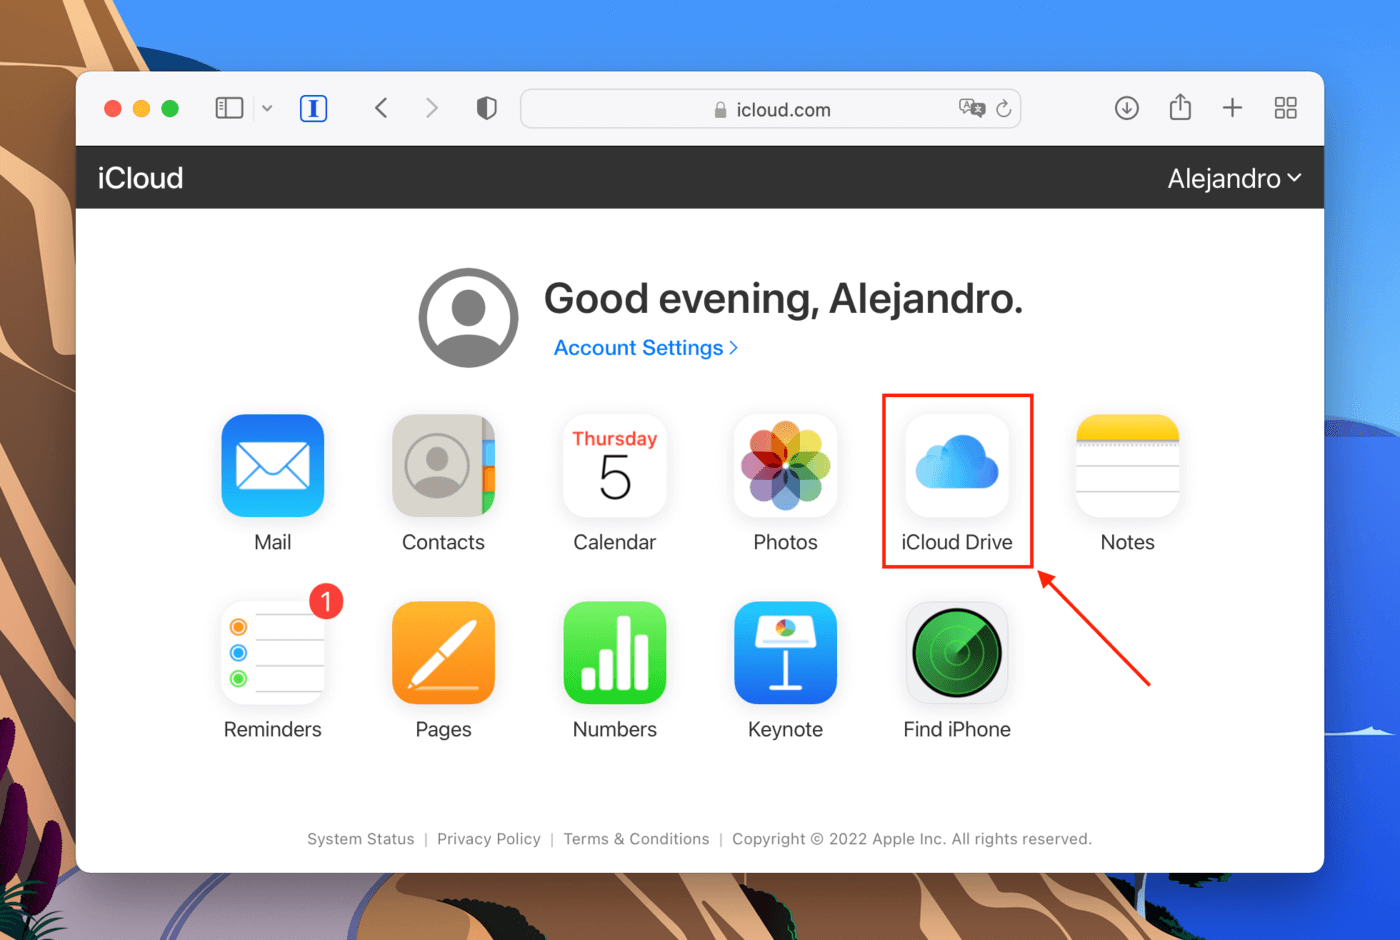
Task: Open iCloud Drive
Action: click(x=957, y=466)
